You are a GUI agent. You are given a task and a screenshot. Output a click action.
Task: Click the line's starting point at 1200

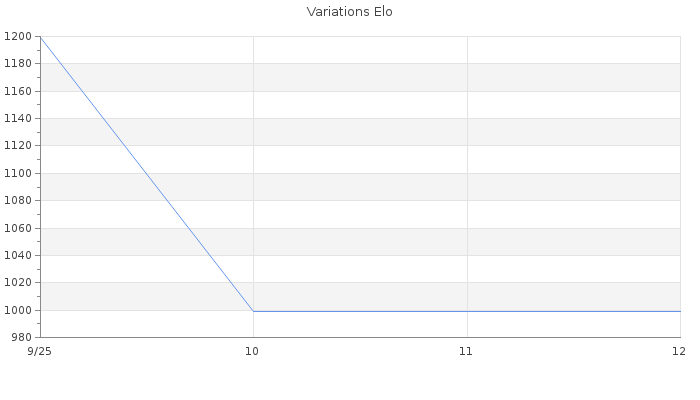tap(40, 37)
